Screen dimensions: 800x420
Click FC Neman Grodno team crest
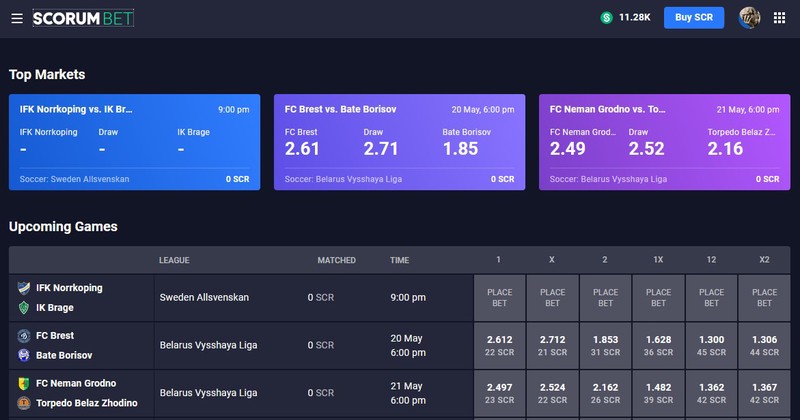23,383
